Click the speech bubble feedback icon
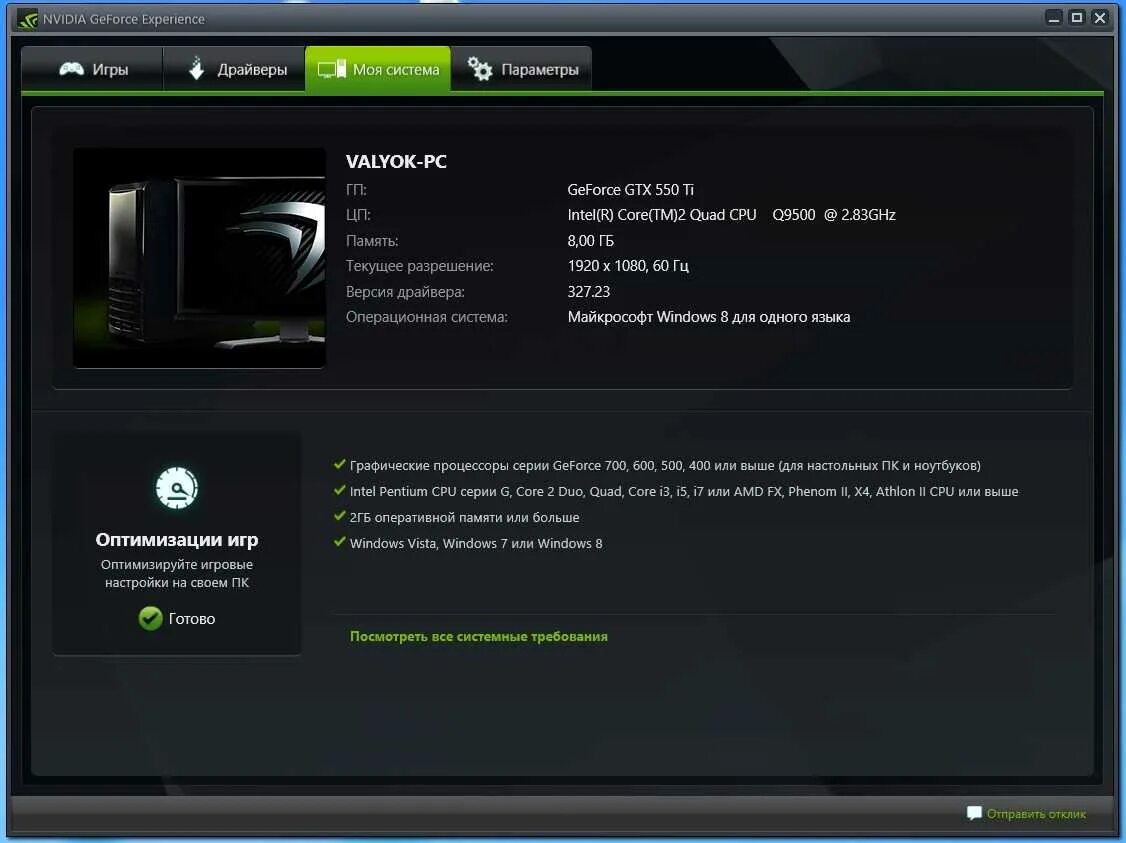This screenshot has width=1126, height=843. 974,813
